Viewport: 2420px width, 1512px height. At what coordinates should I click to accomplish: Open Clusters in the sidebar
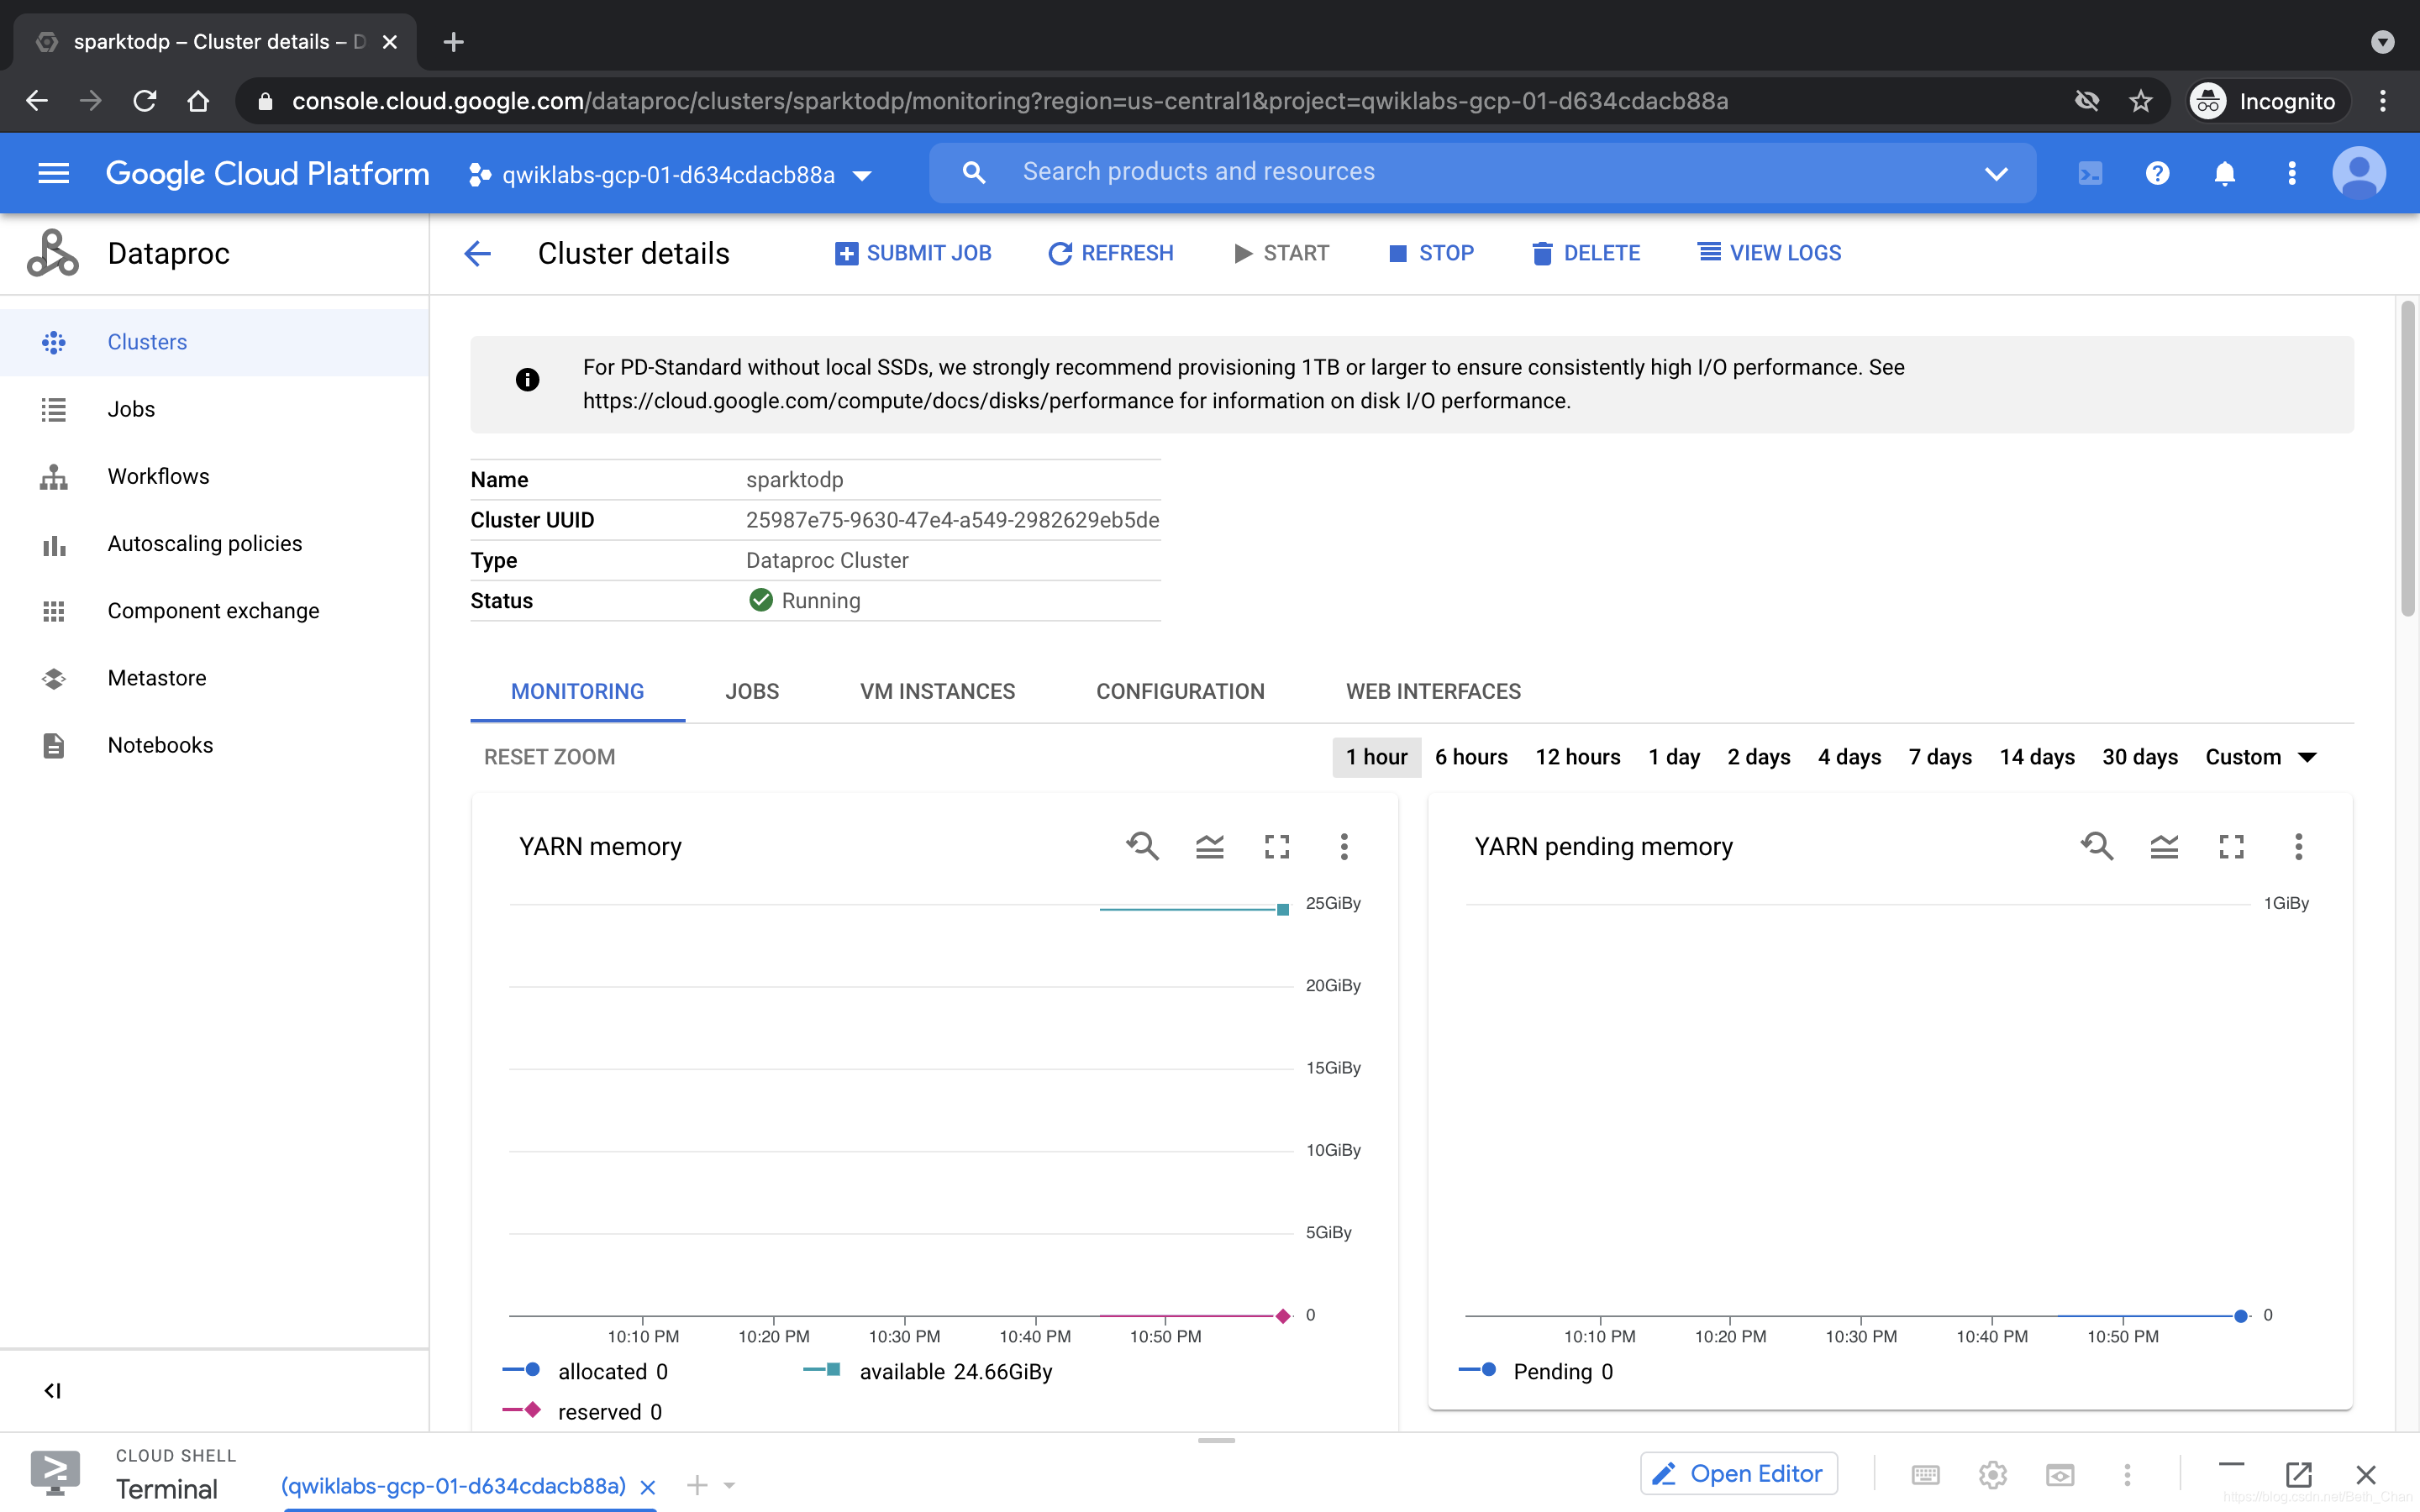pos(214,342)
